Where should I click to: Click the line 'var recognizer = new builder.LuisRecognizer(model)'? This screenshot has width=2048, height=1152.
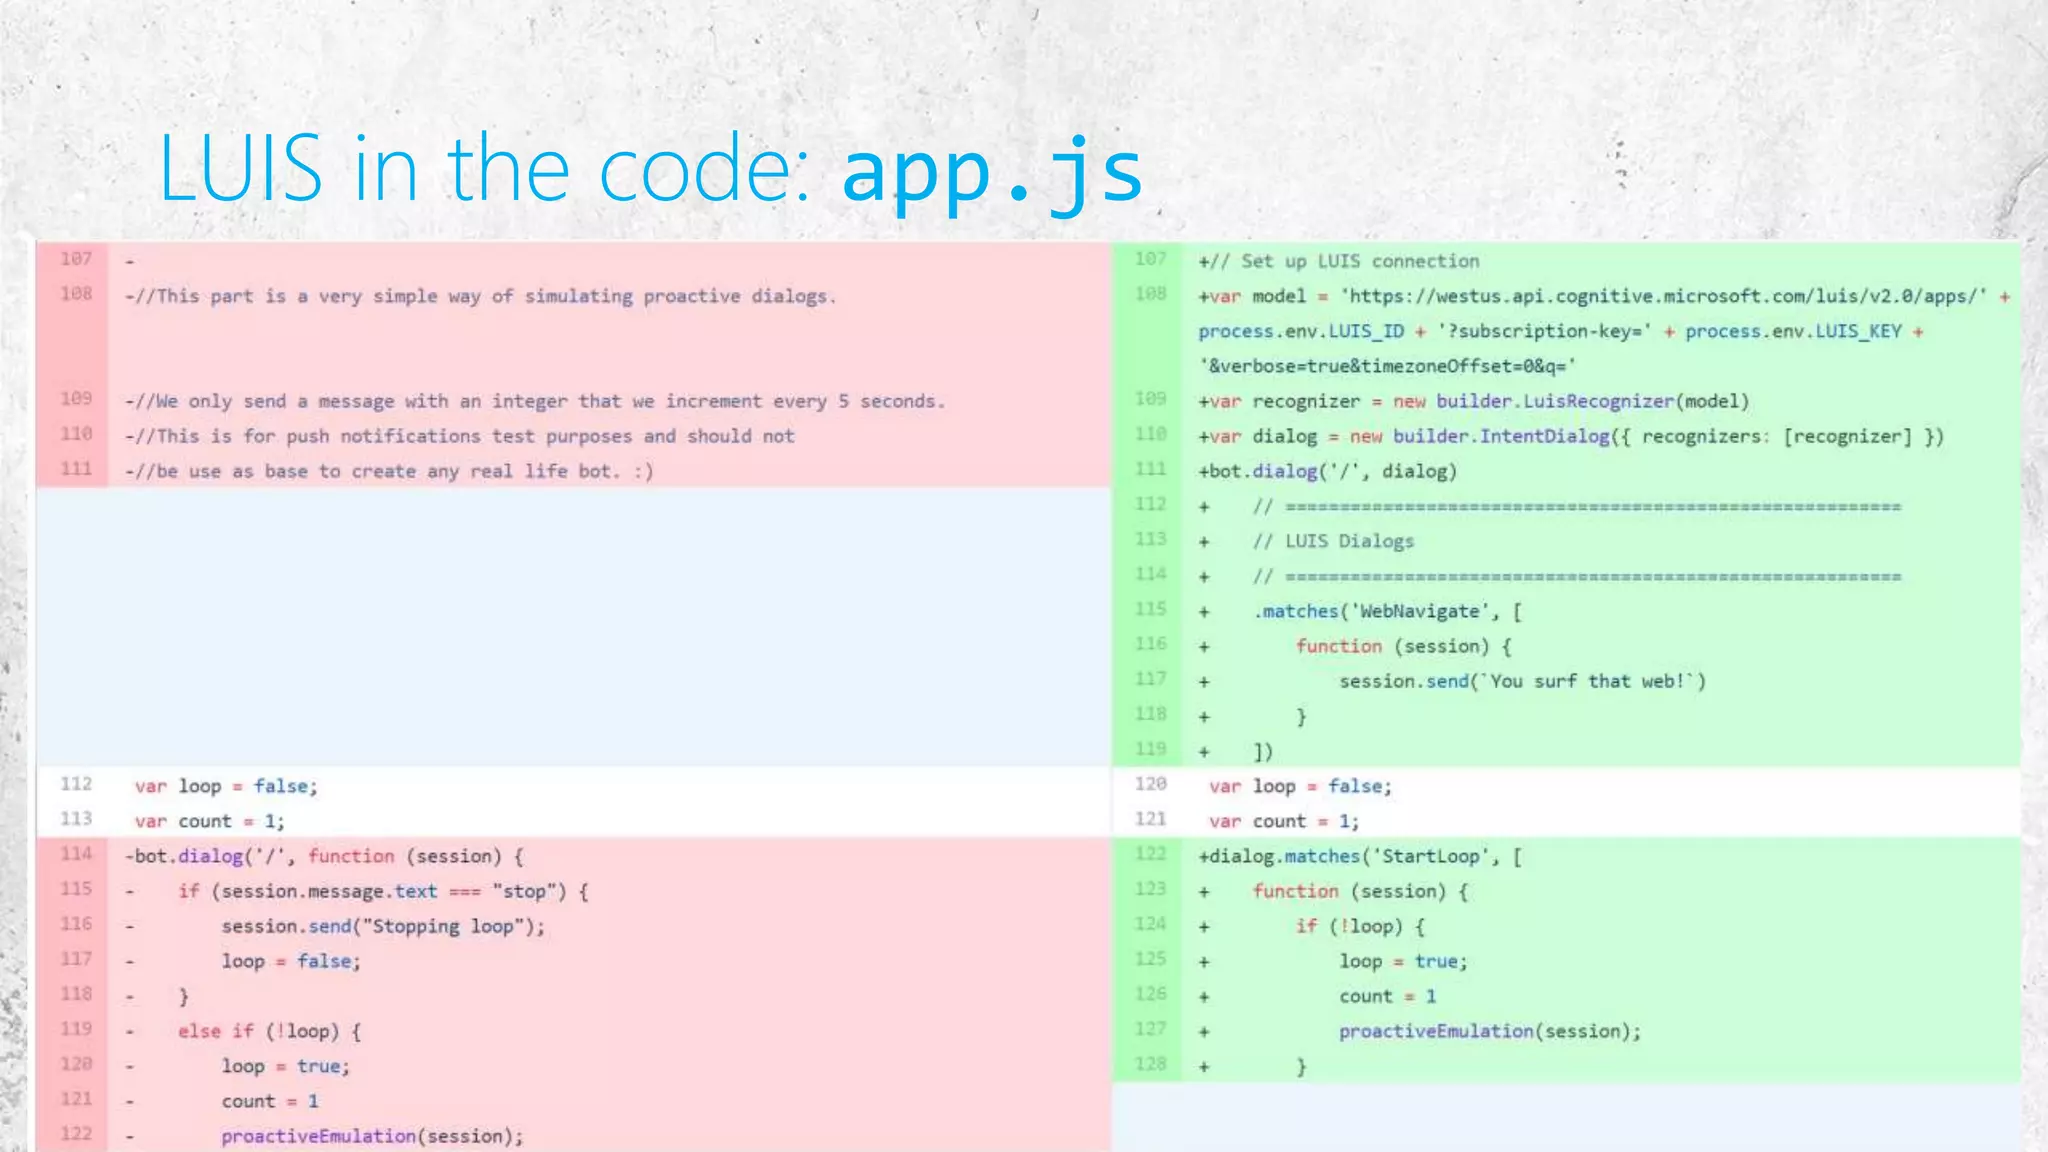coord(1474,401)
